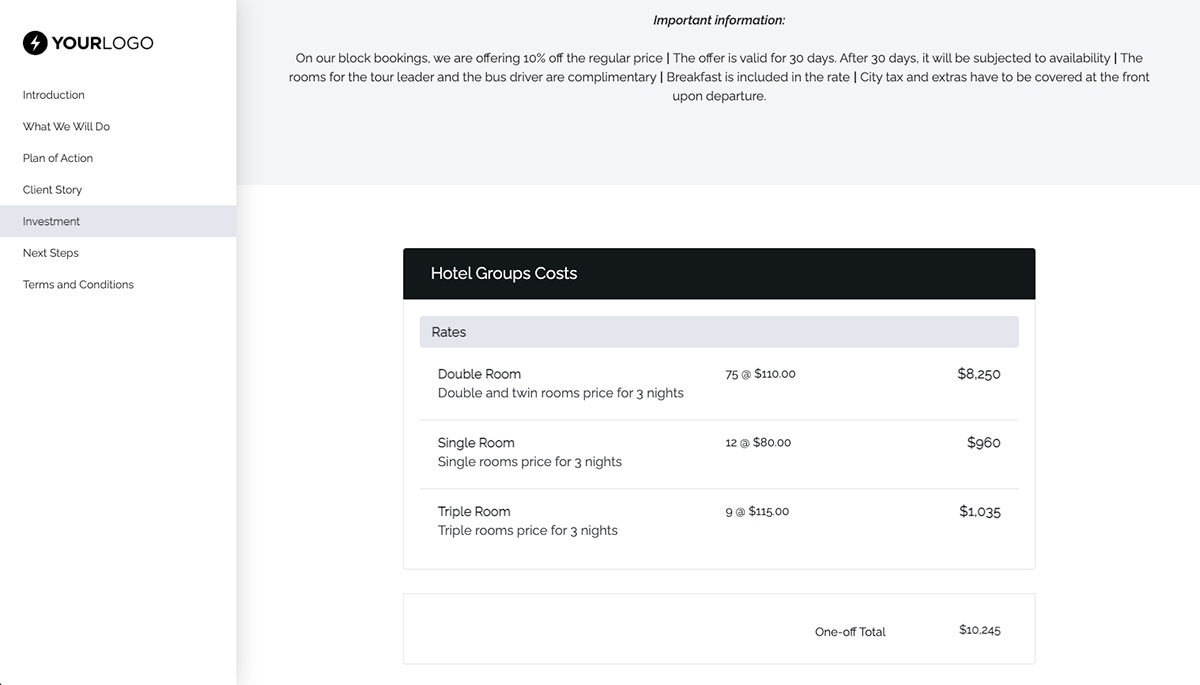Click the Triple Room line item
The height and width of the screenshot is (685, 1200).
click(x=473, y=511)
